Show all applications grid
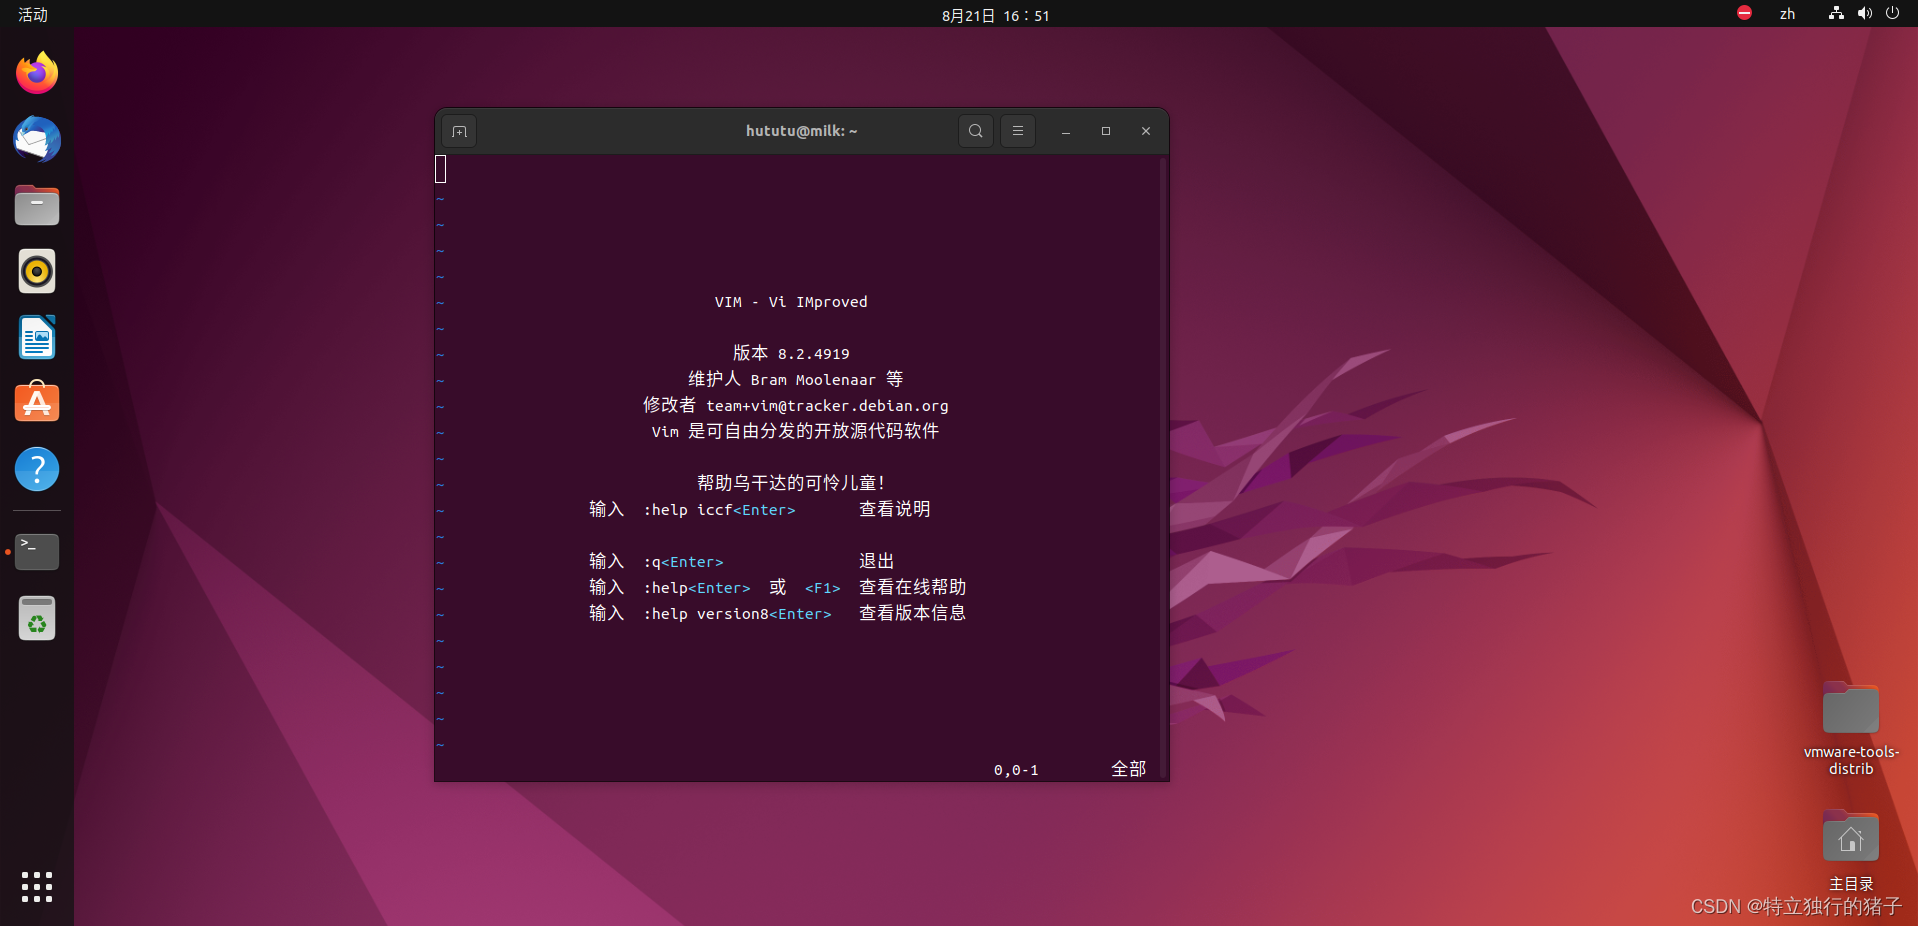The width and height of the screenshot is (1918, 926). [37, 887]
